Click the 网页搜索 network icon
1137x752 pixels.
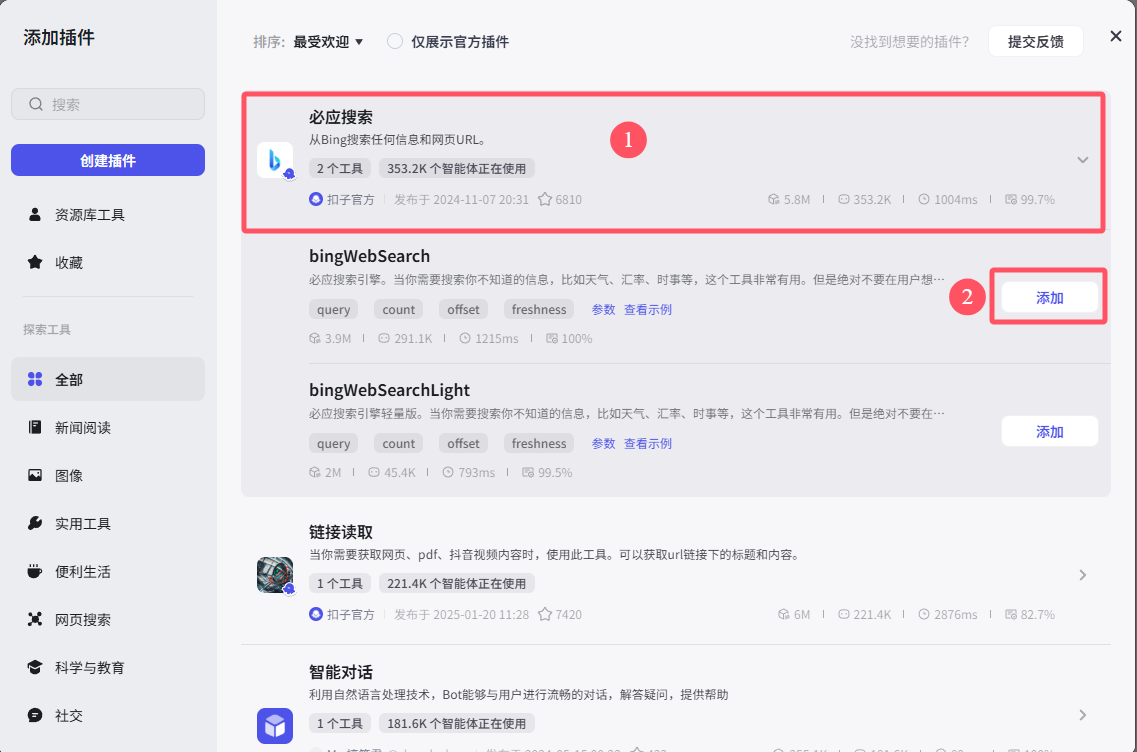[x=35, y=619]
